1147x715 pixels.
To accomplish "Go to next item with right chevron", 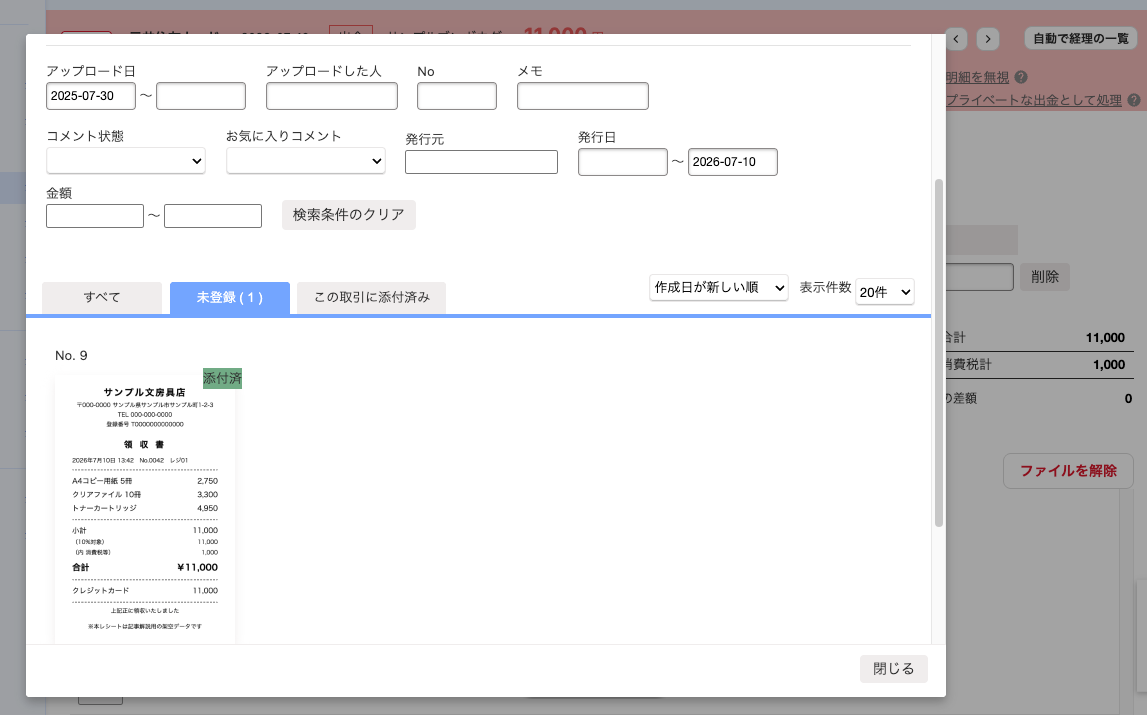I will (988, 39).
